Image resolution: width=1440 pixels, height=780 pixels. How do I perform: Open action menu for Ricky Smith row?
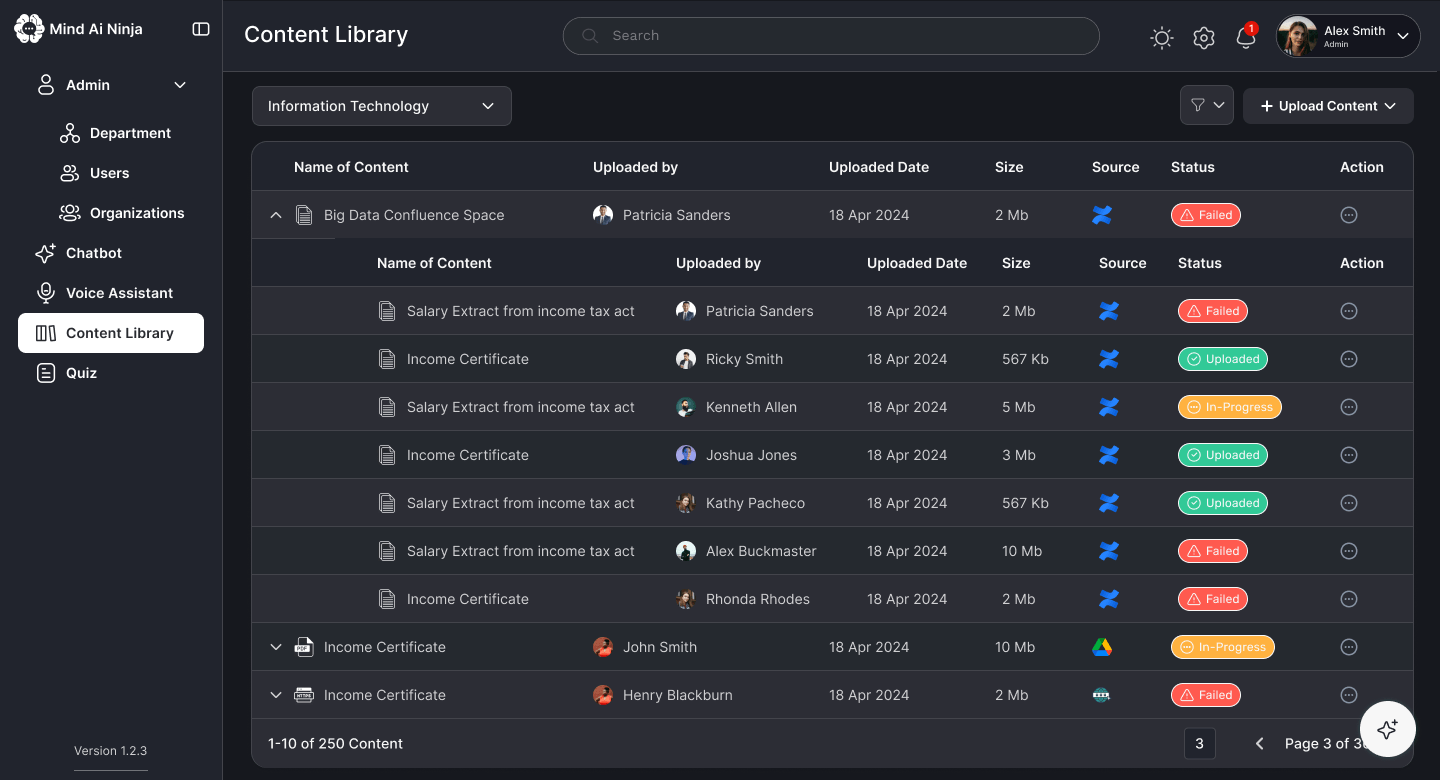click(1348, 359)
